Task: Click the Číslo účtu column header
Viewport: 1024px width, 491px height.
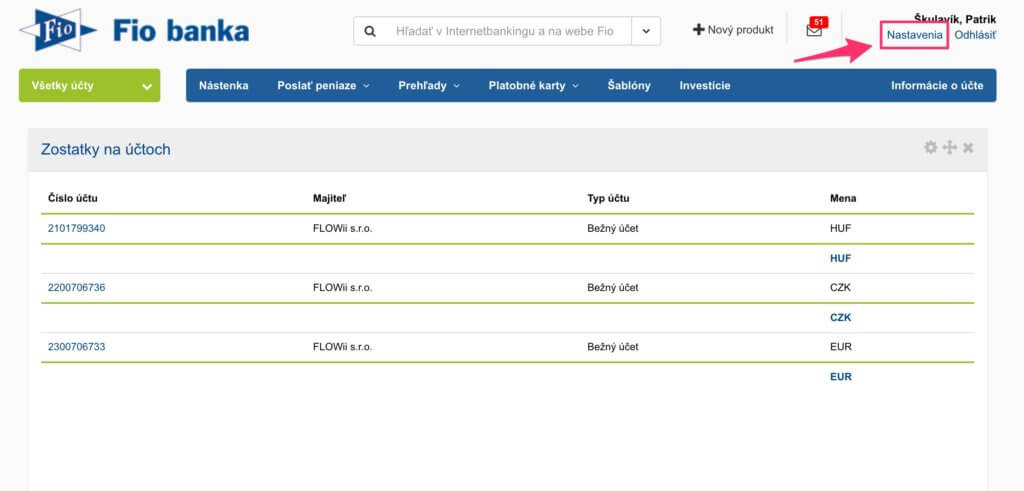Action: 72,198
